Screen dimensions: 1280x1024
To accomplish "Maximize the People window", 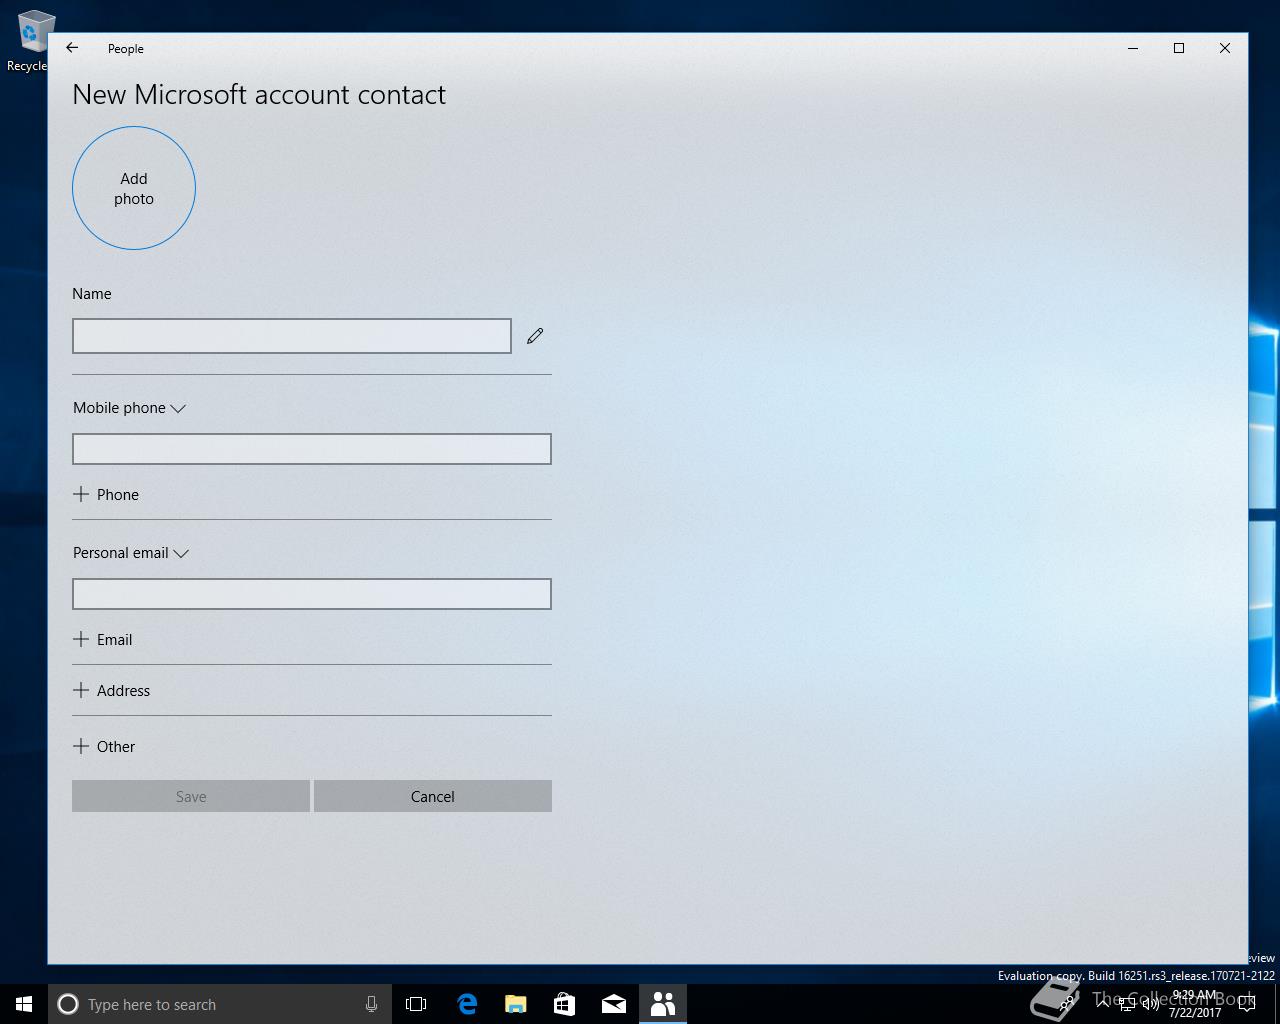I will click(x=1179, y=48).
